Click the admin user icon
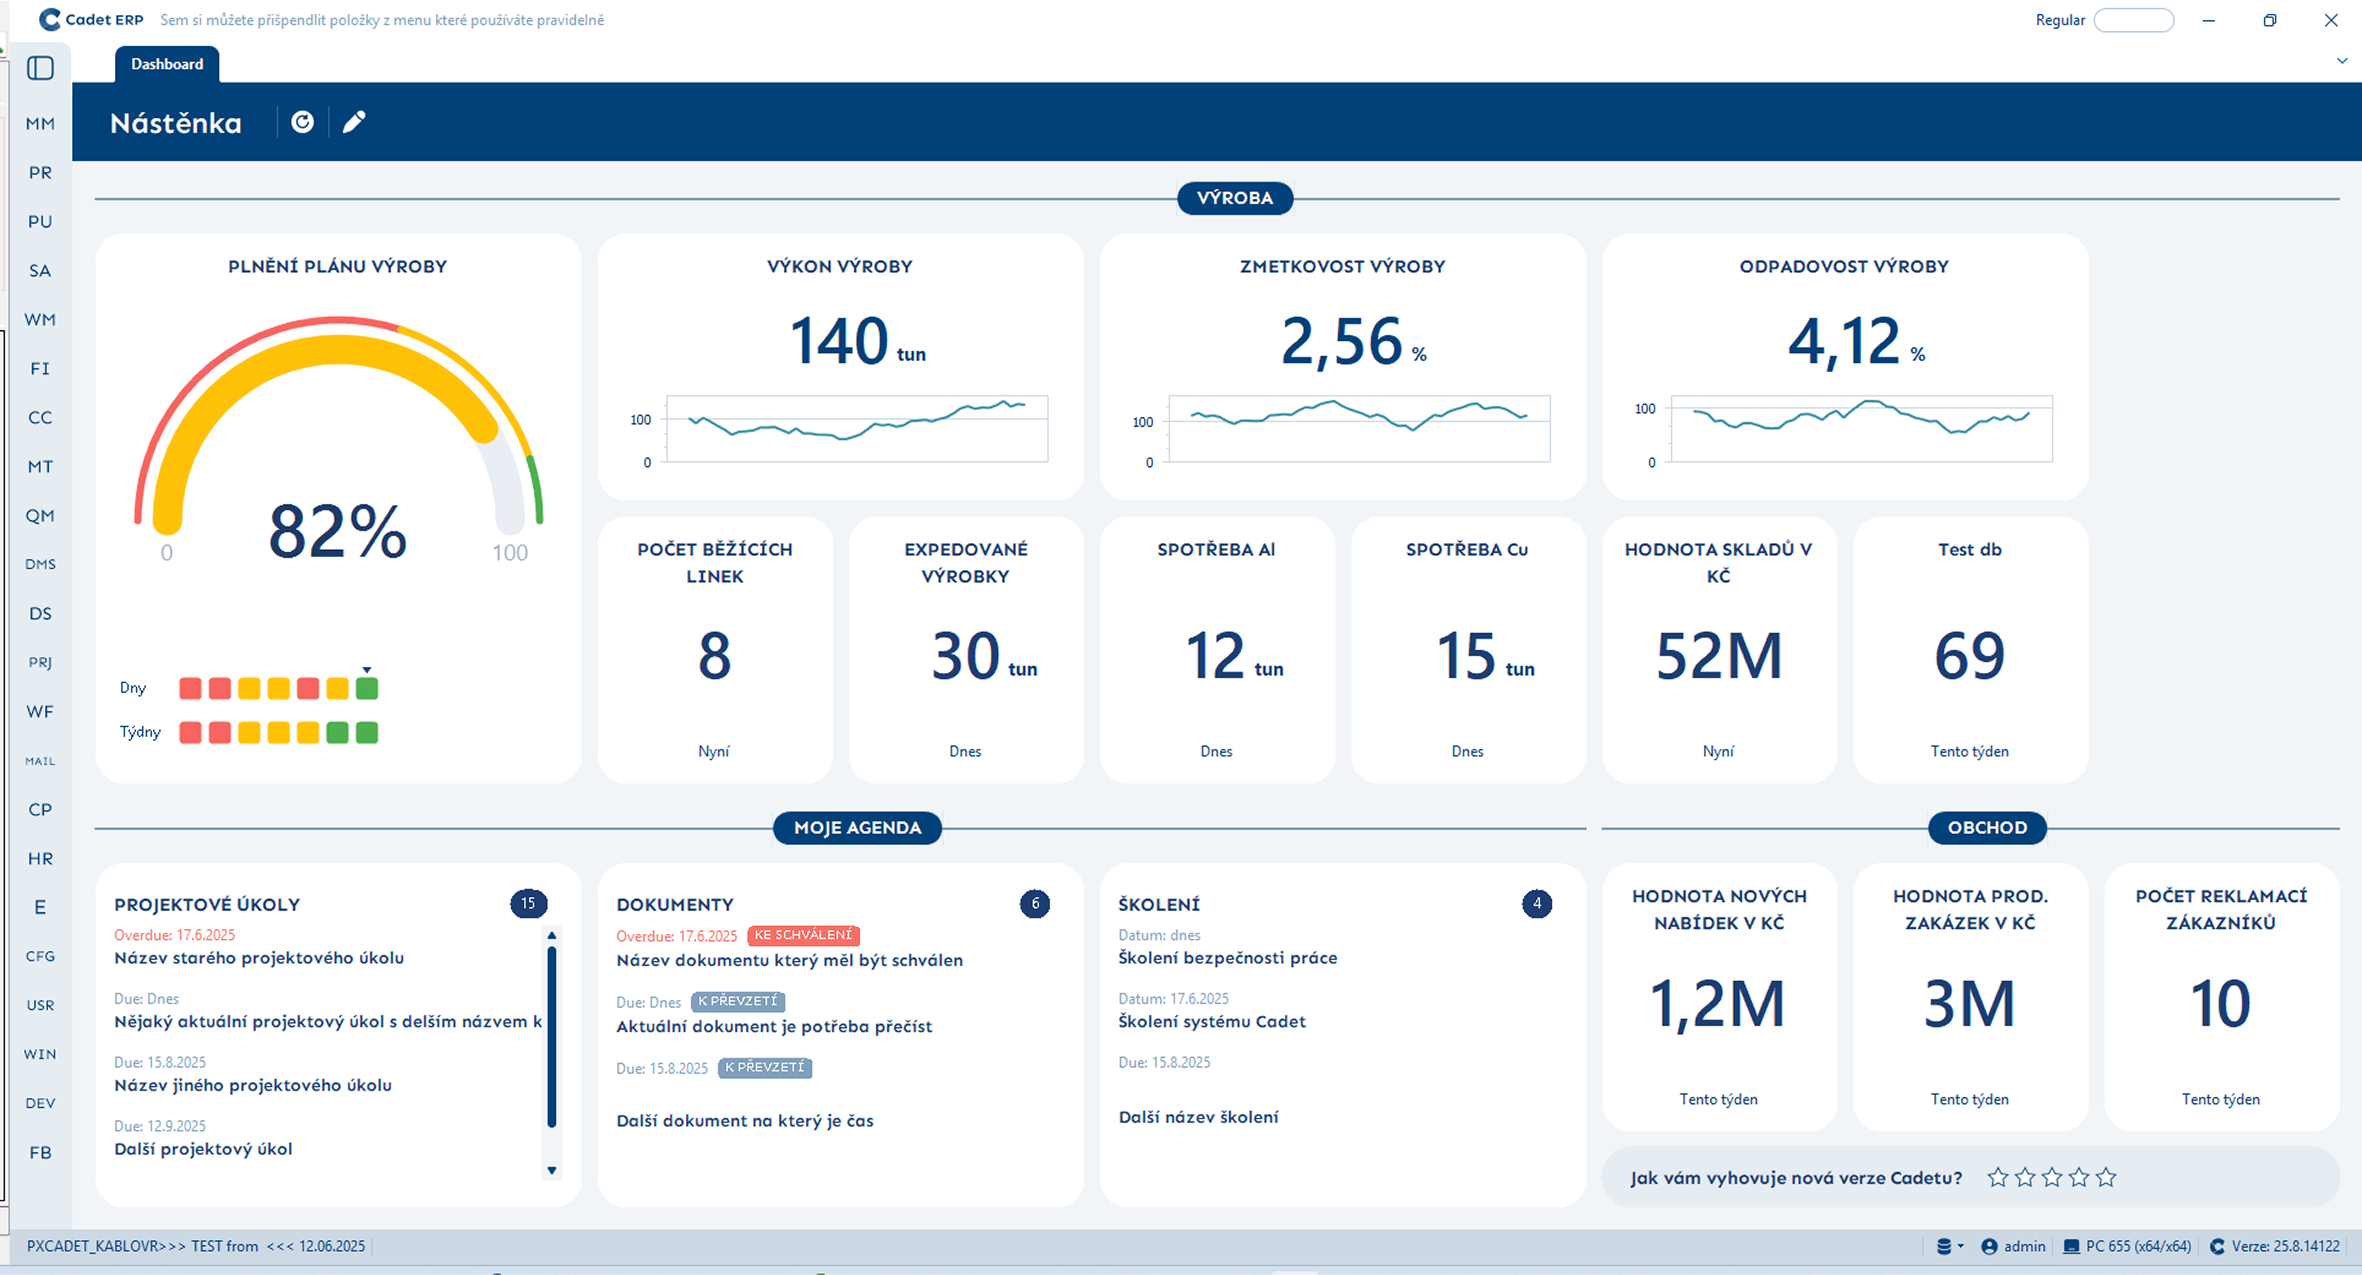The width and height of the screenshot is (2362, 1275). pos(1989,1246)
